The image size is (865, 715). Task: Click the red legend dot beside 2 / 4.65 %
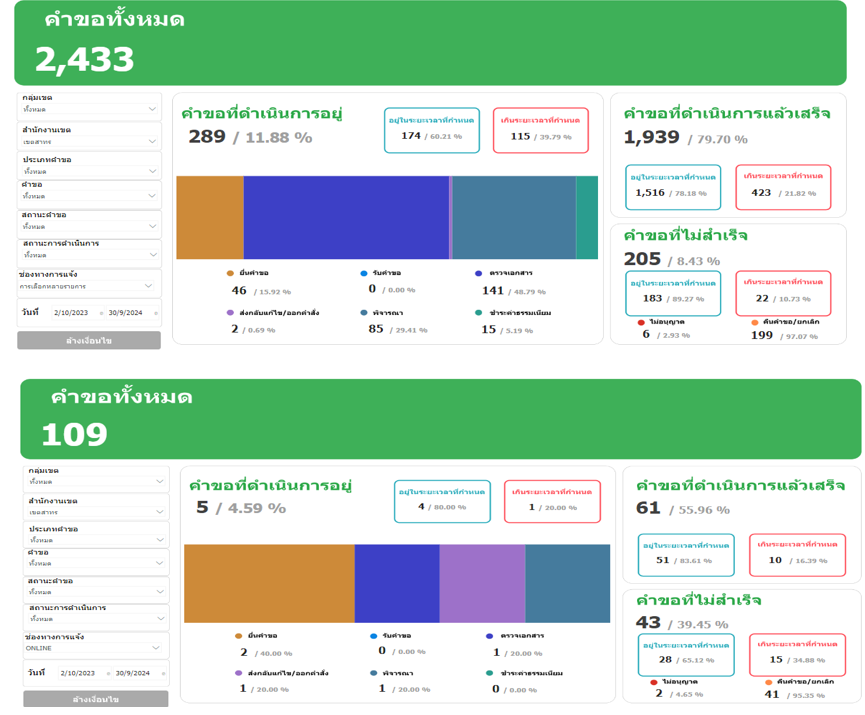(x=654, y=681)
